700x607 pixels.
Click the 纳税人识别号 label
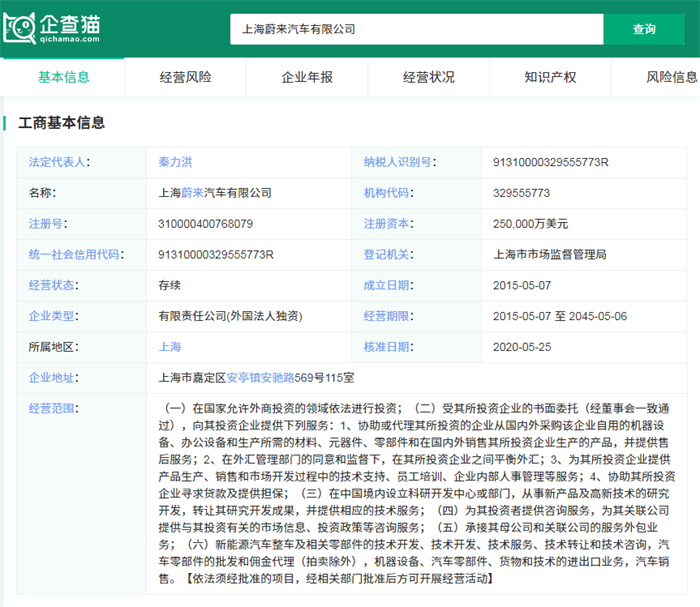click(400, 162)
